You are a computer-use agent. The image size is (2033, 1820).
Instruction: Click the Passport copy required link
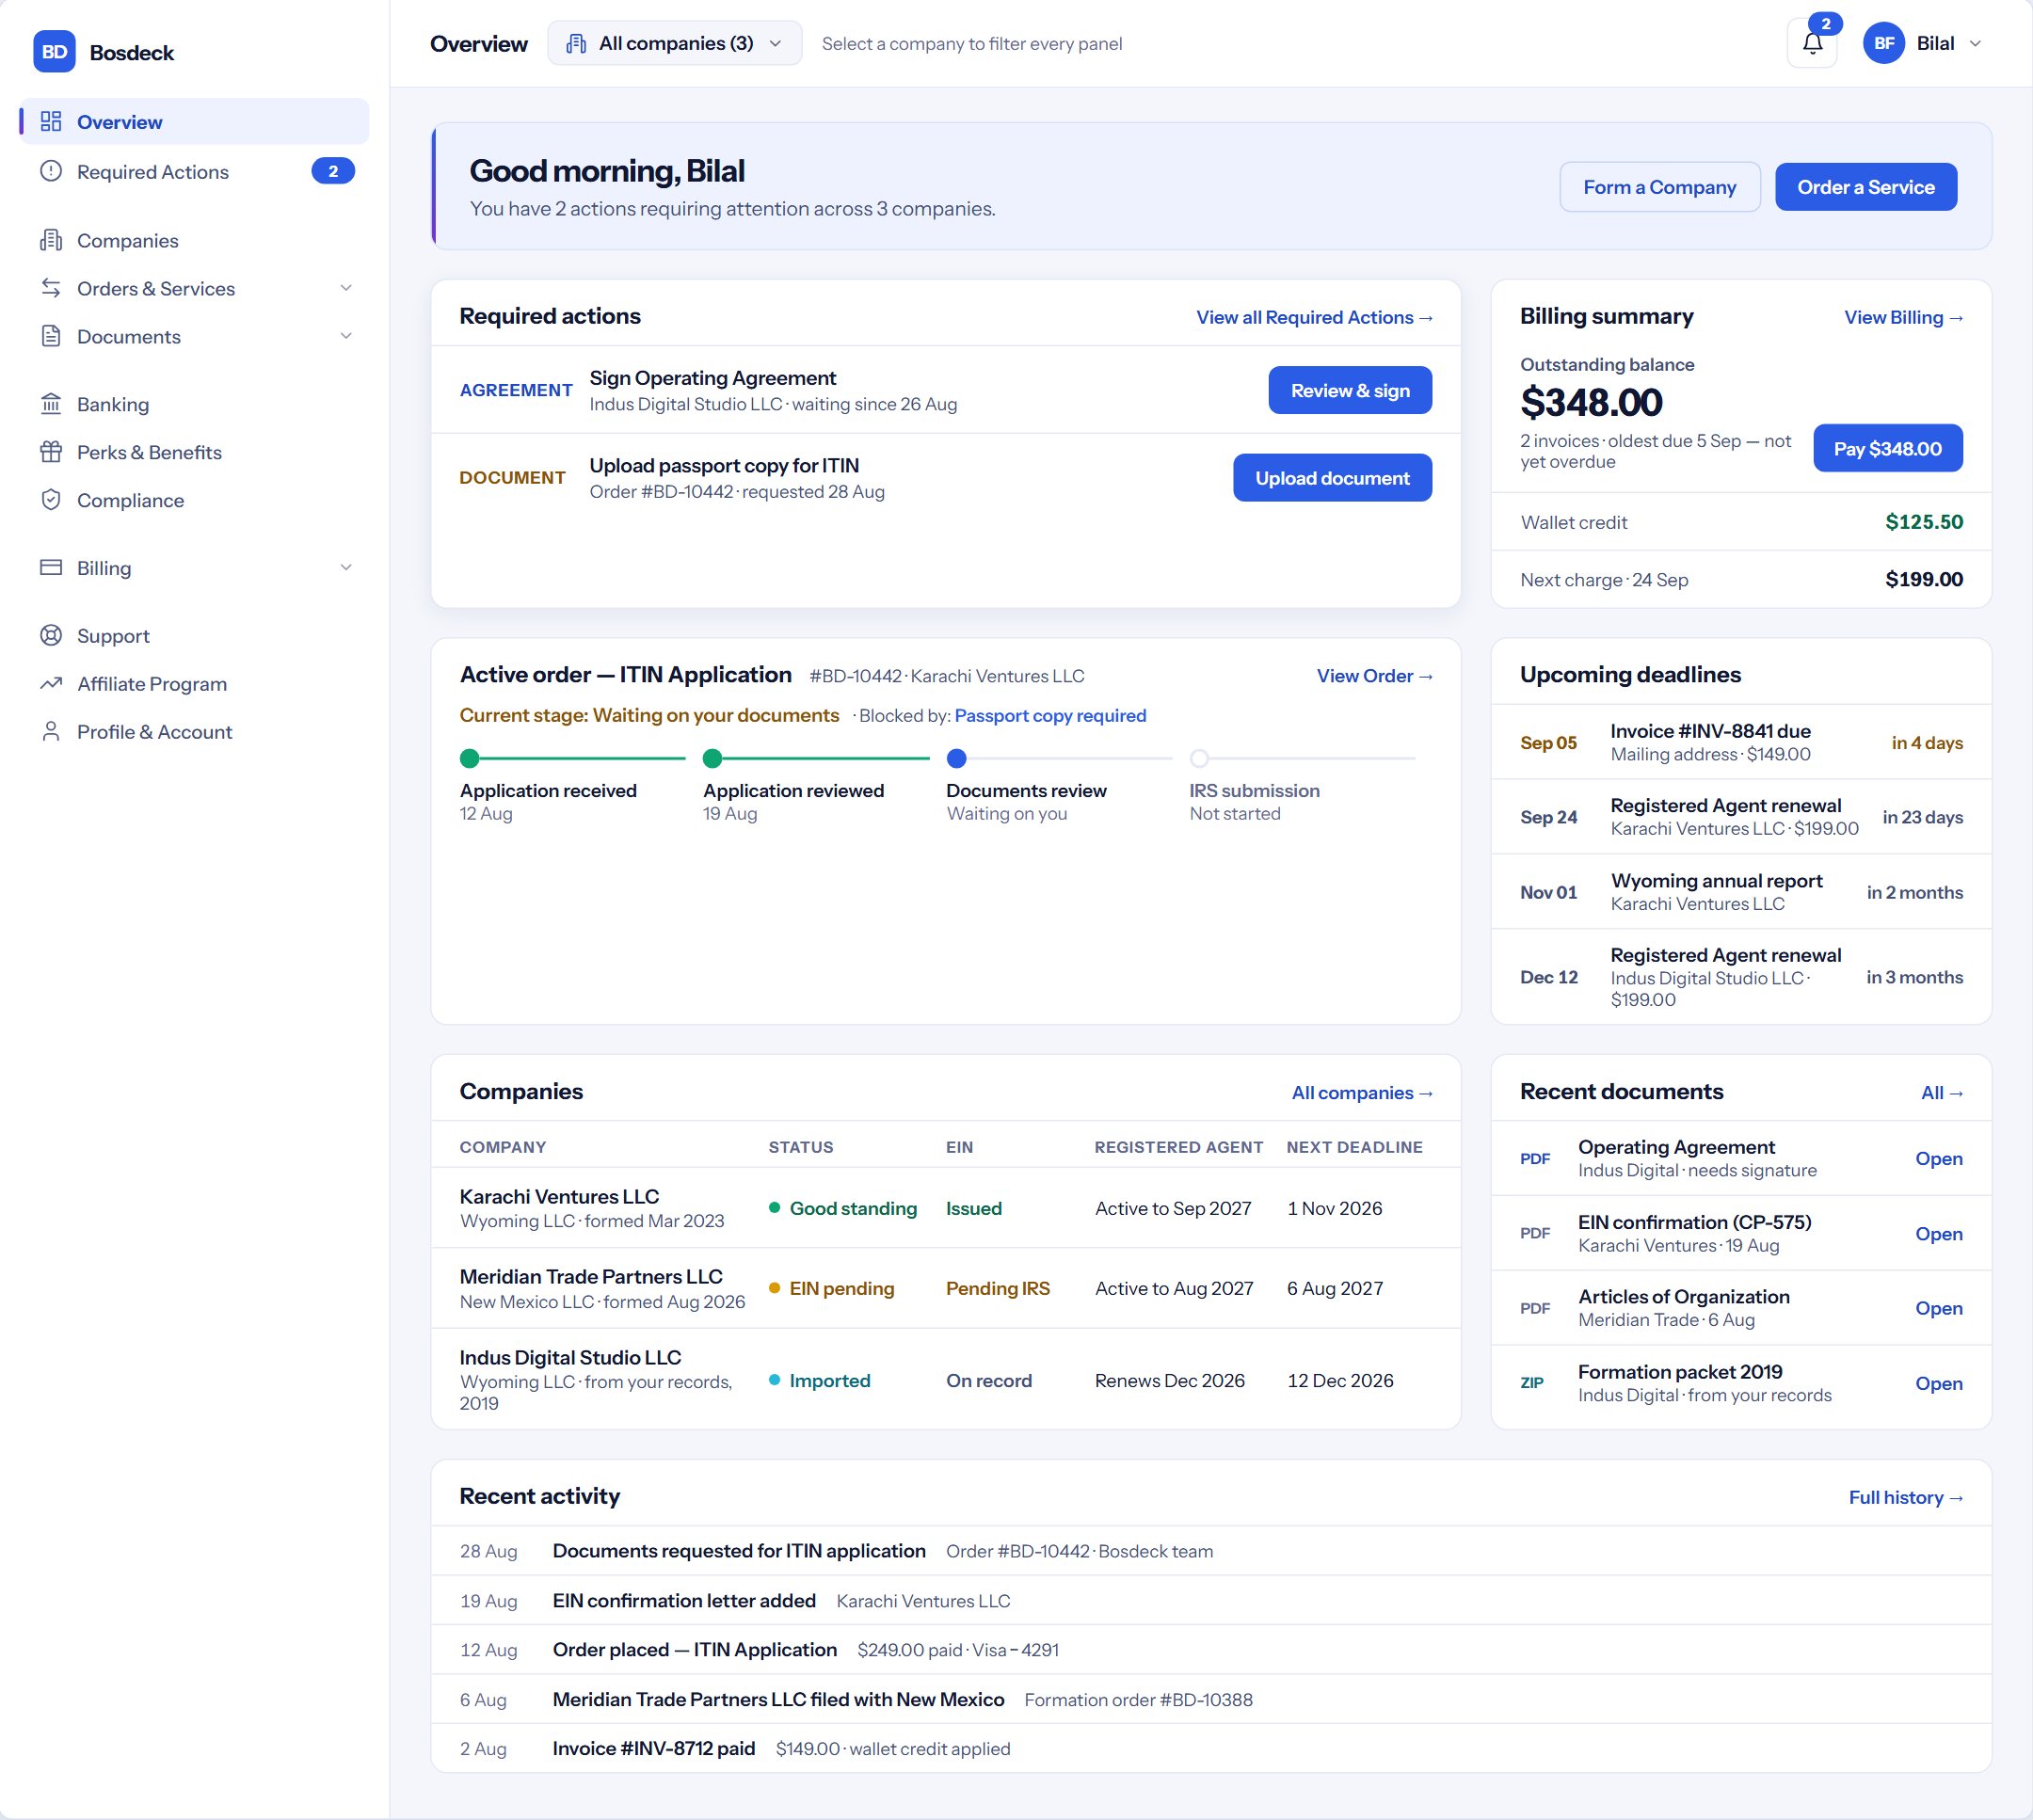pos(1050,716)
